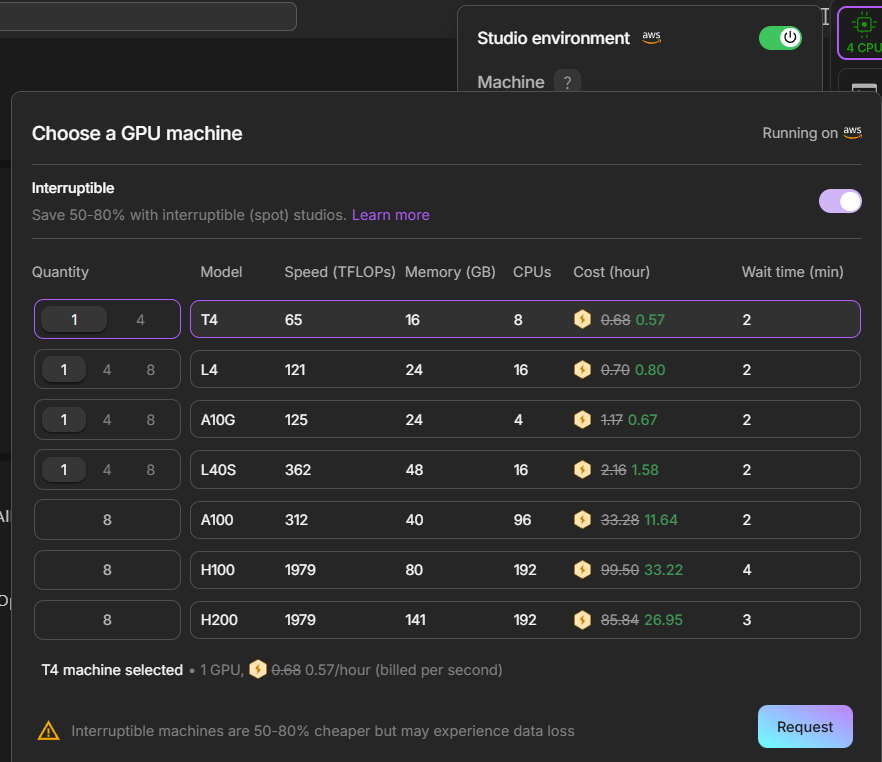Select the L40S machine row
Screen dimensions: 882x762
525,470
